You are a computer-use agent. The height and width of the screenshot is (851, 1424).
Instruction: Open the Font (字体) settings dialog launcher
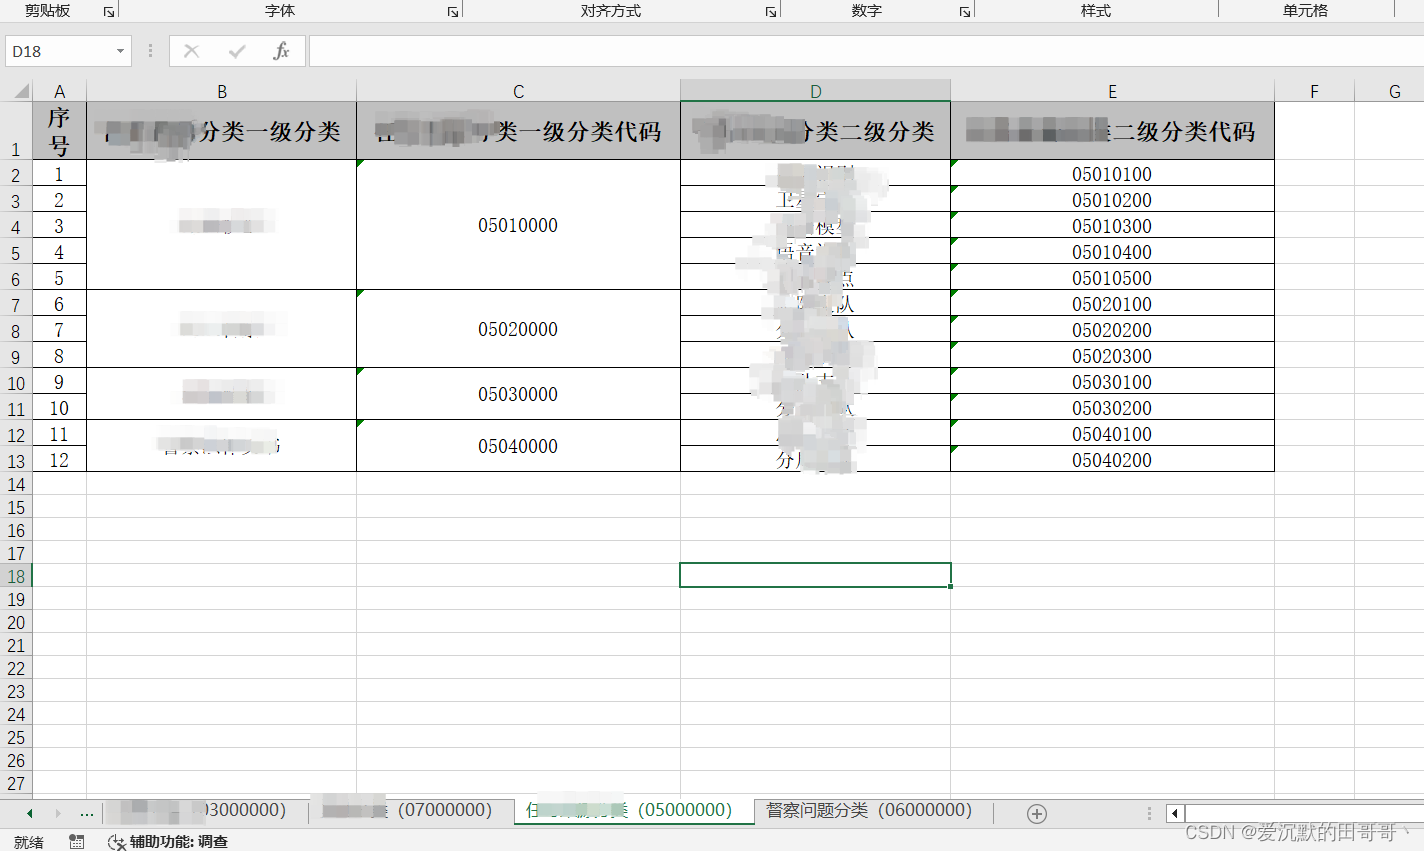(x=452, y=10)
